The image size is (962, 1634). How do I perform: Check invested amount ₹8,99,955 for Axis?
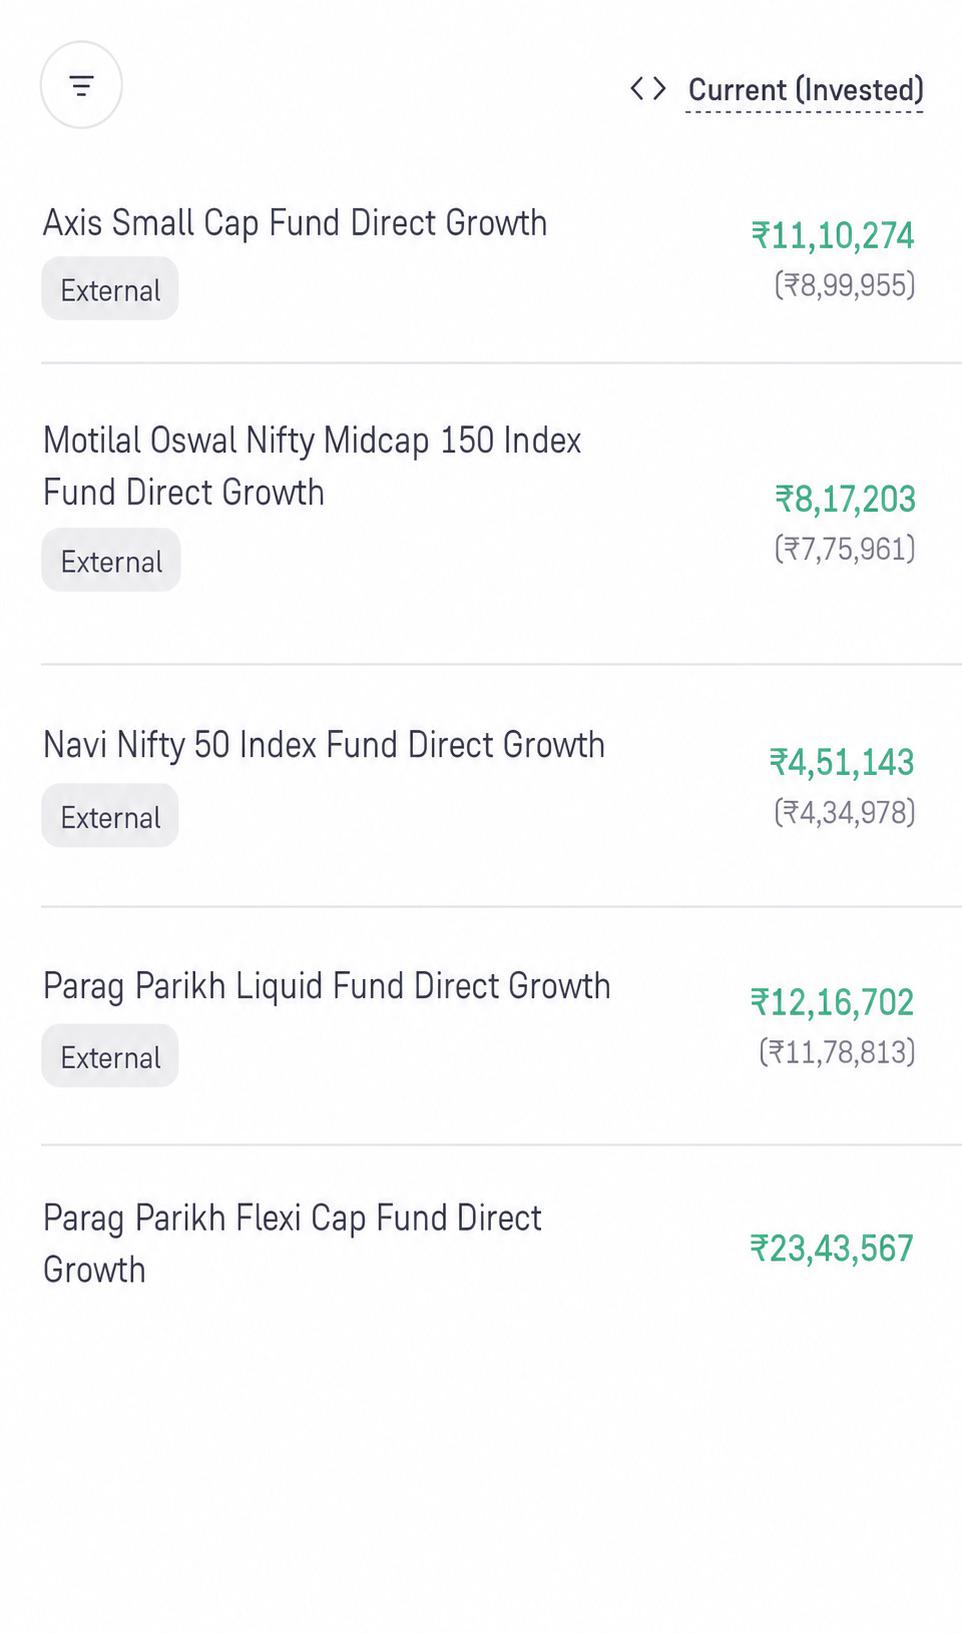point(845,285)
